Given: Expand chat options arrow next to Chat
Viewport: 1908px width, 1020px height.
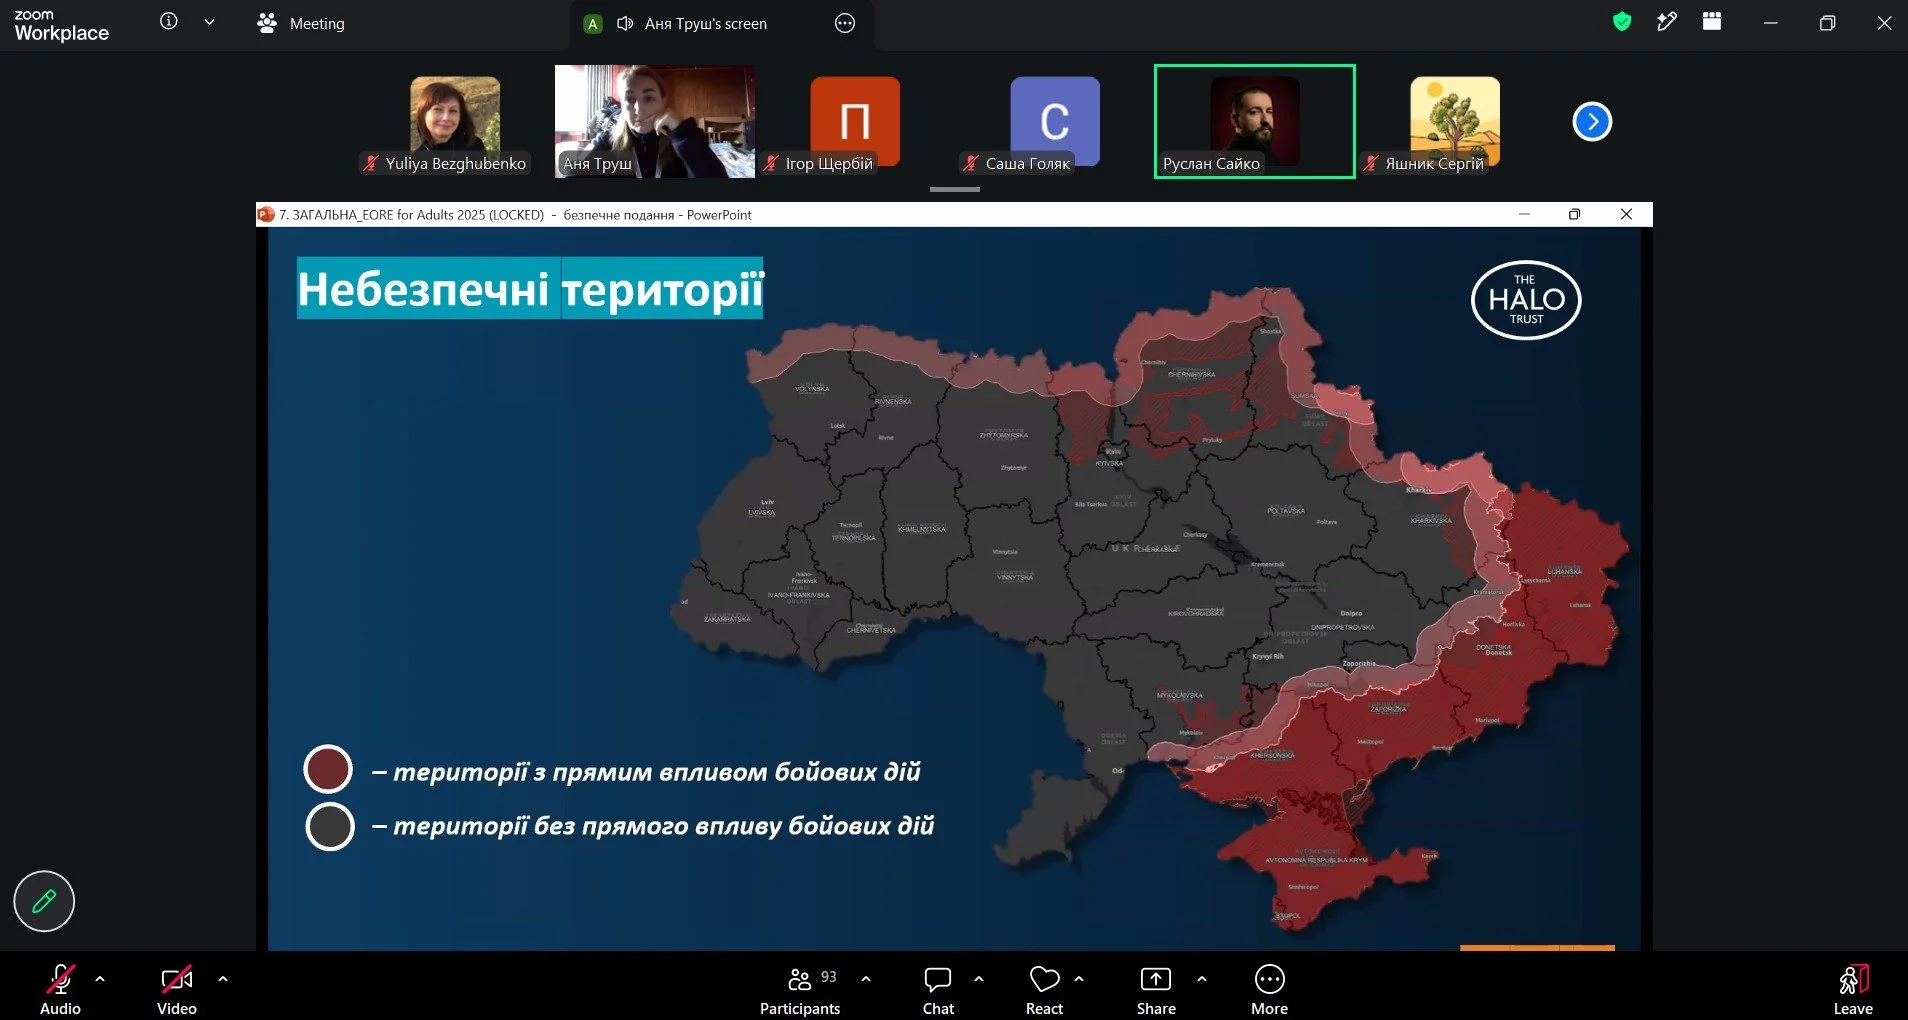Looking at the screenshot, I should (x=979, y=979).
